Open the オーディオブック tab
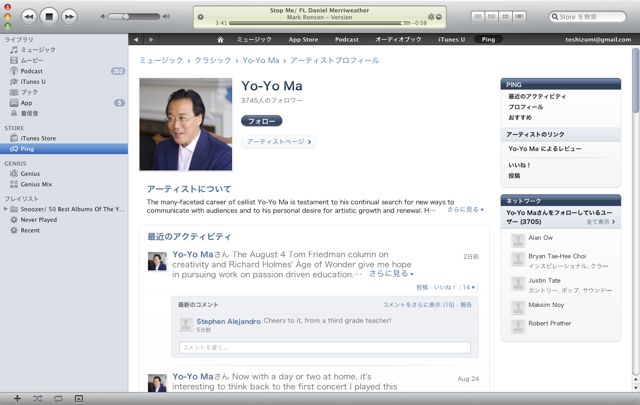Screen dimensions: 640x405 click(398, 40)
